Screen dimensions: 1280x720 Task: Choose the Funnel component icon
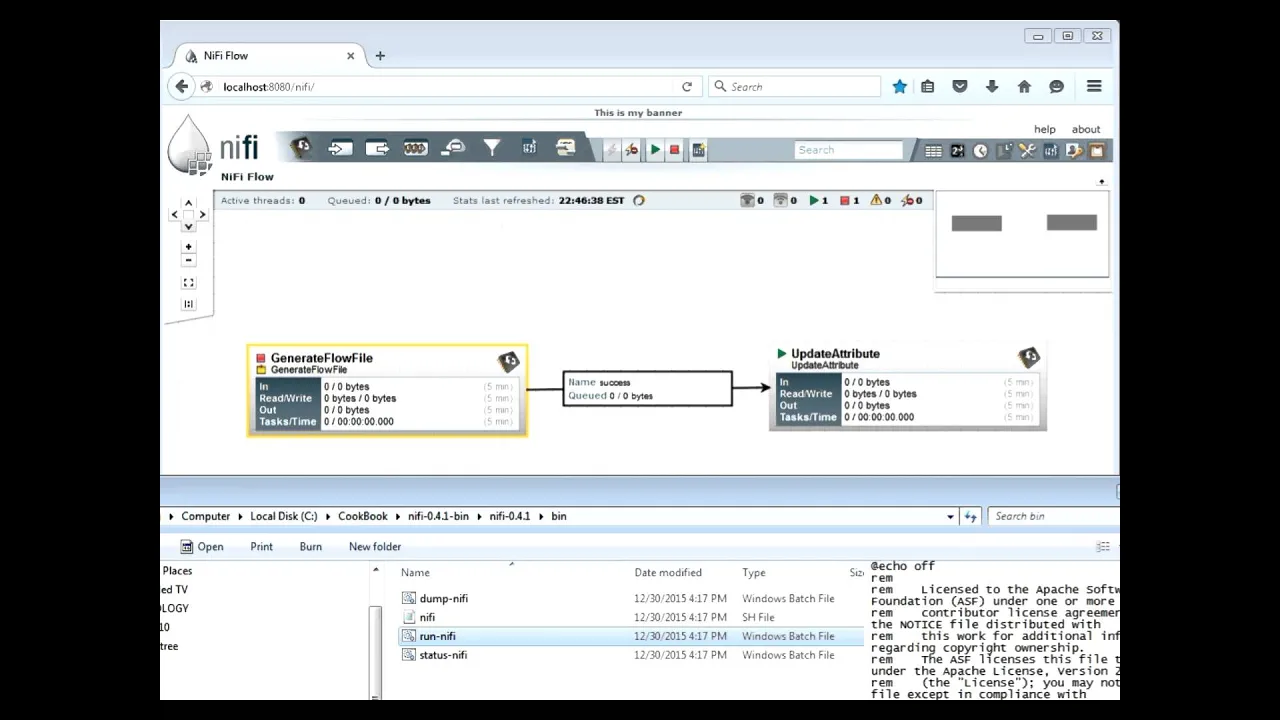point(492,148)
